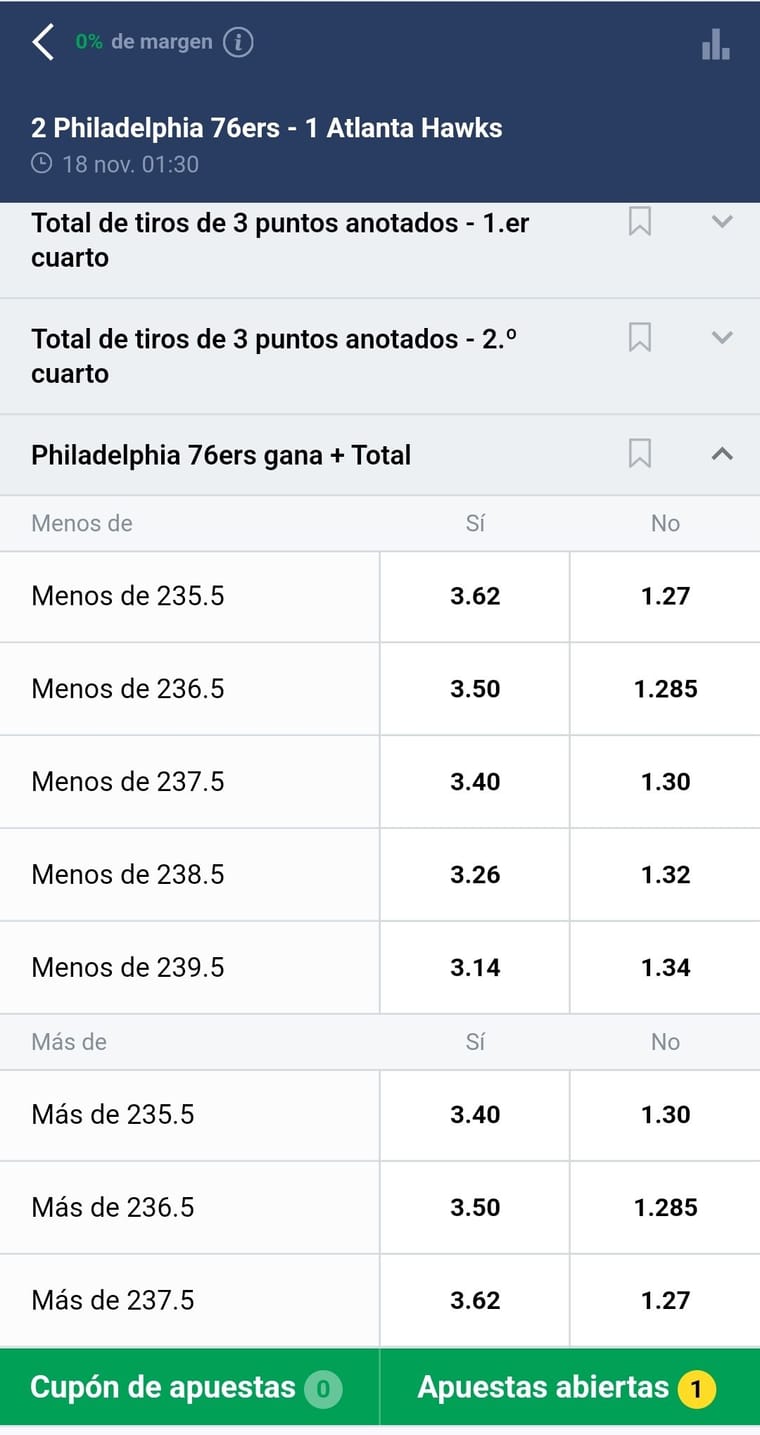Select Sí 3.50 for Más de 236.5
Screen dimensions: 760x1435
(475, 1208)
